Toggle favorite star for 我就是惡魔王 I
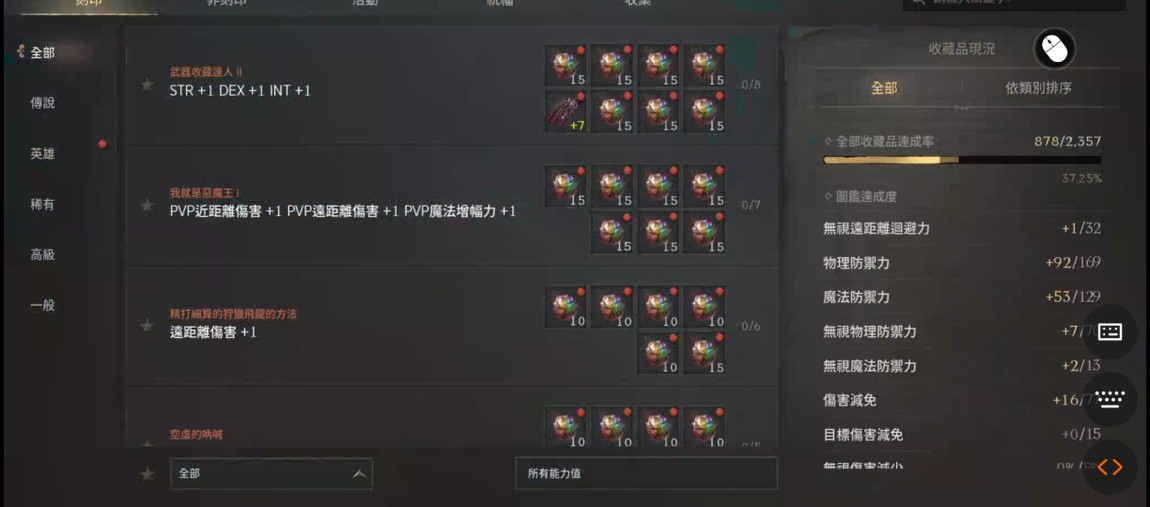This screenshot has width=1150, height=507. (x=147, y=205)
